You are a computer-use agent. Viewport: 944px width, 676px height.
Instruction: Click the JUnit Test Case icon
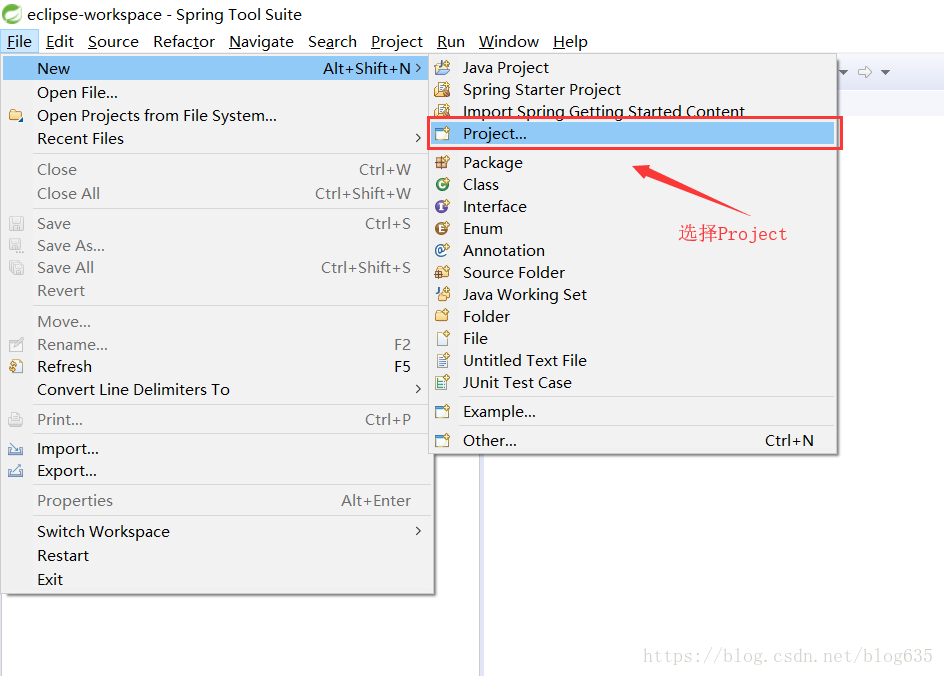coord(442,383)
